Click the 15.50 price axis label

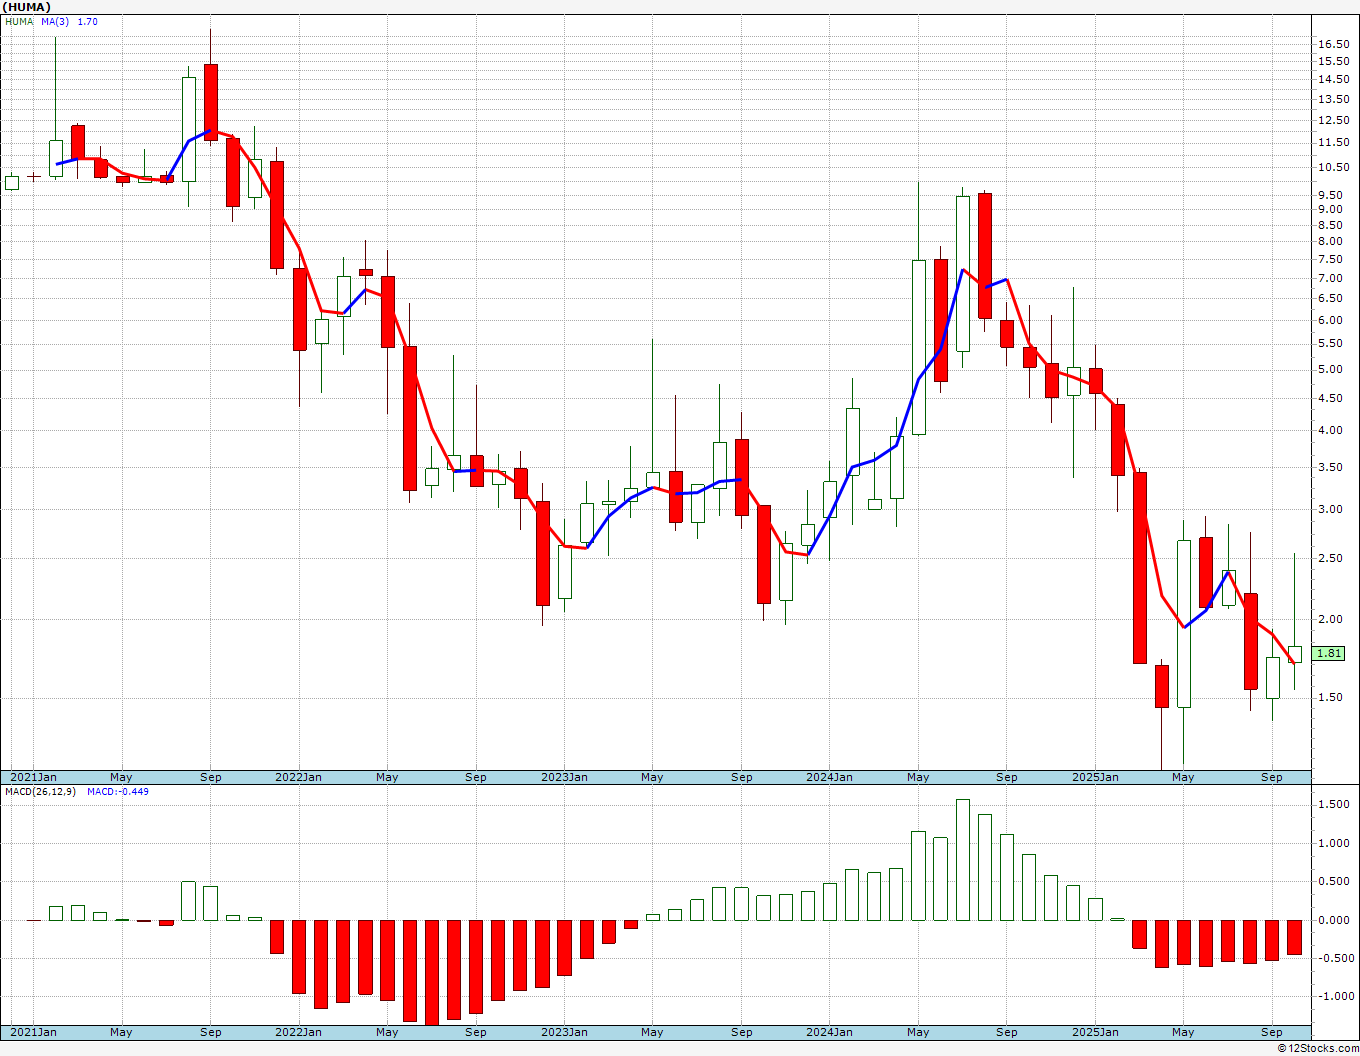click(x=1334, y=61)
